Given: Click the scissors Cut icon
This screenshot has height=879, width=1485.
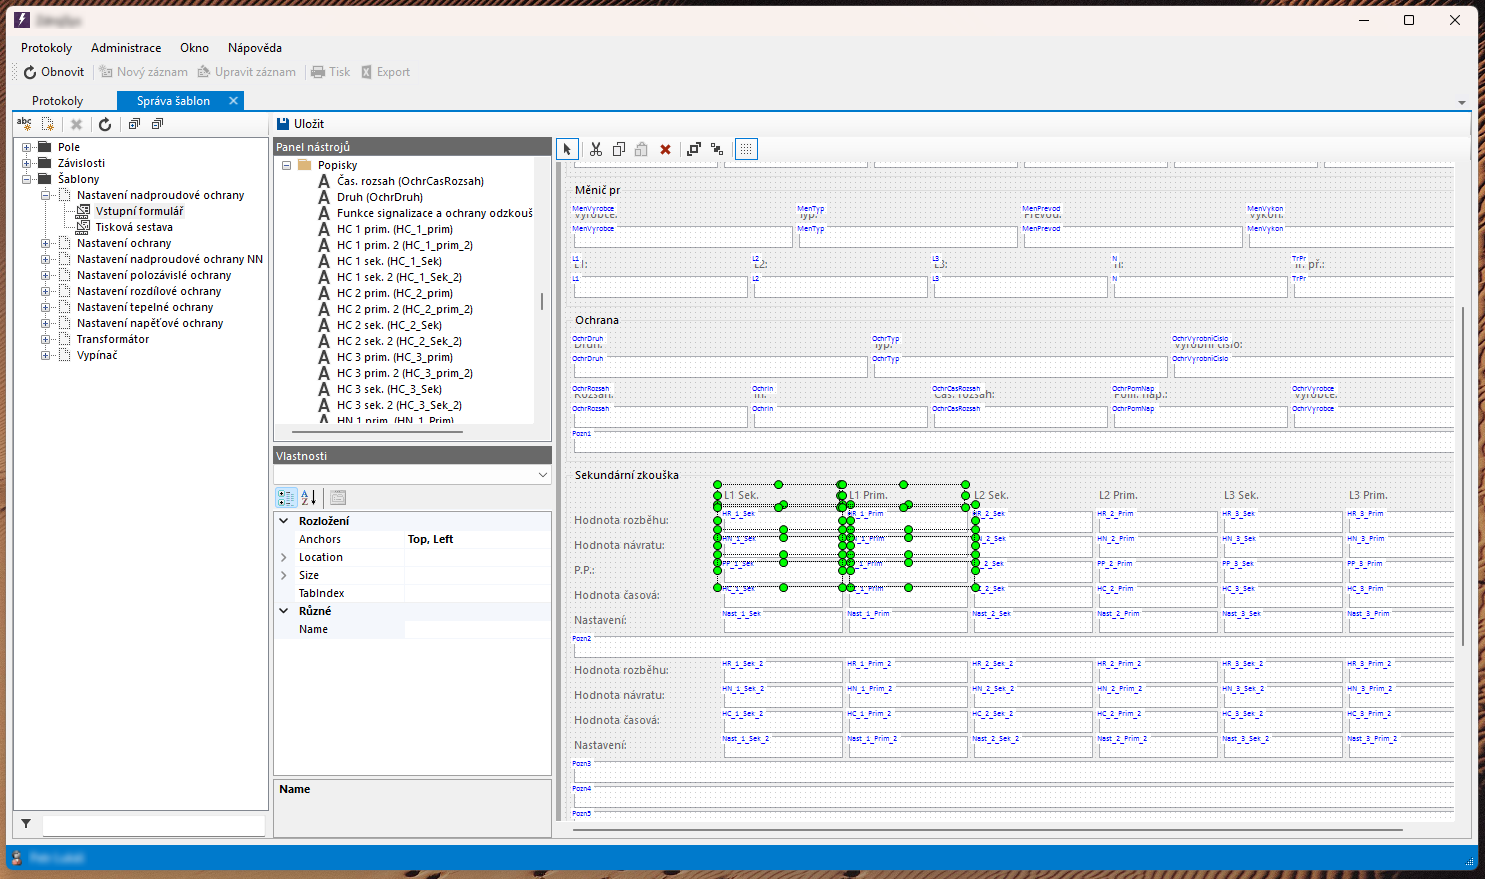Looking at the screenshot, I should click(x=596, y=149).
